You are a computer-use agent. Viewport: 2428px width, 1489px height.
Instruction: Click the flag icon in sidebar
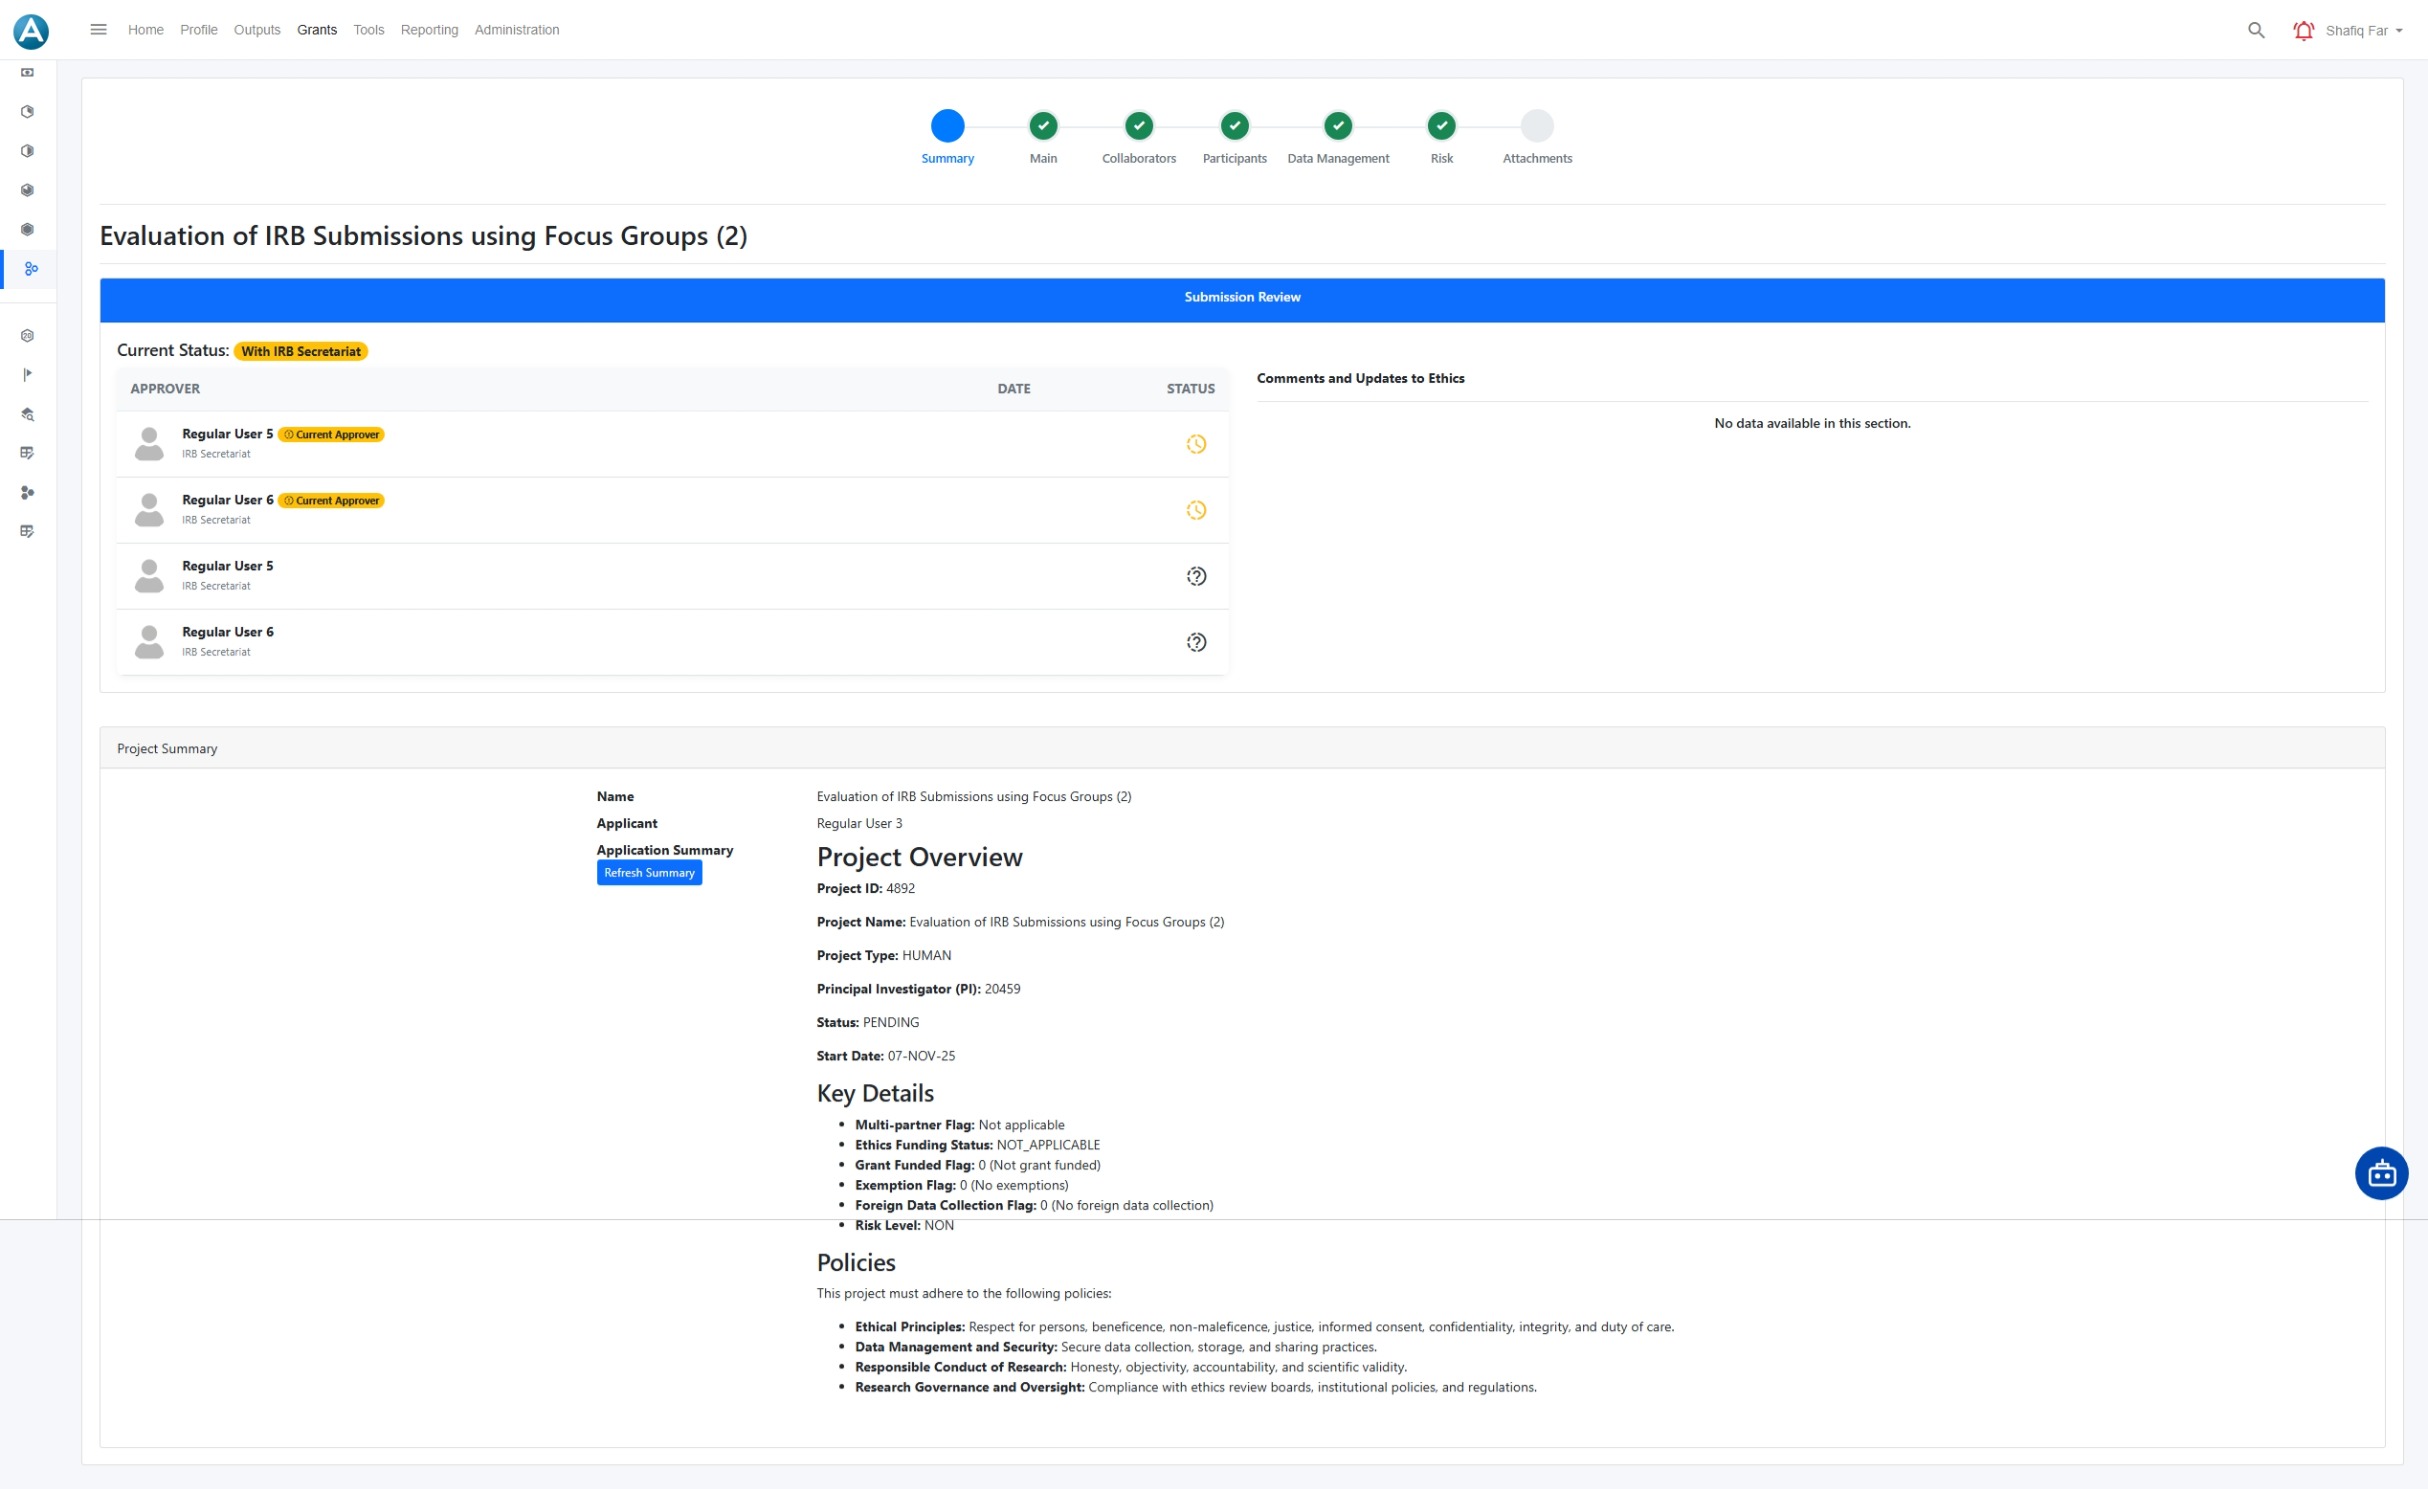pyautogui.click(x=28, y=375)
